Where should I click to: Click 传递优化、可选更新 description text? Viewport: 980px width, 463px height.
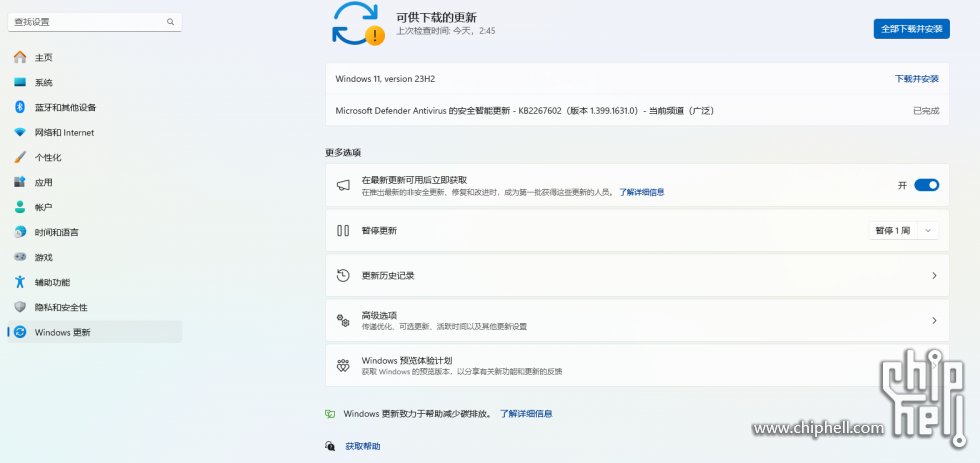[x=444, y=327]
